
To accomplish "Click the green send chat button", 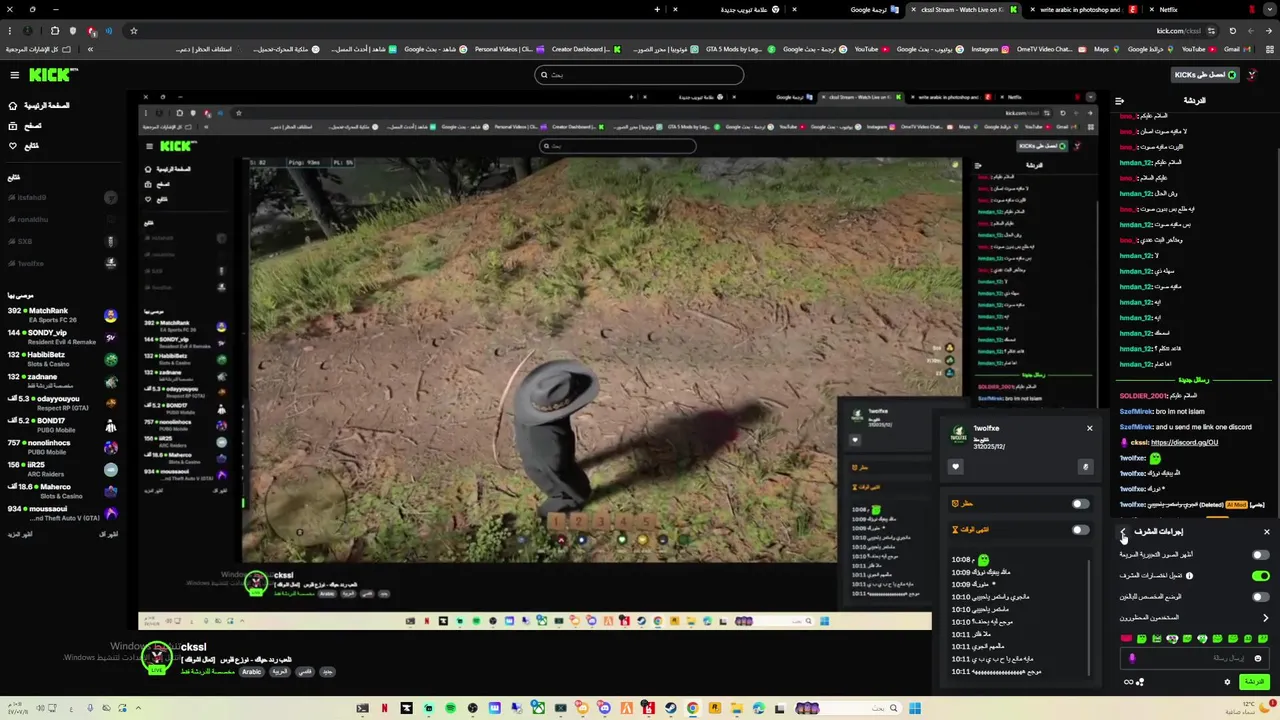I will pos(1253,682).
